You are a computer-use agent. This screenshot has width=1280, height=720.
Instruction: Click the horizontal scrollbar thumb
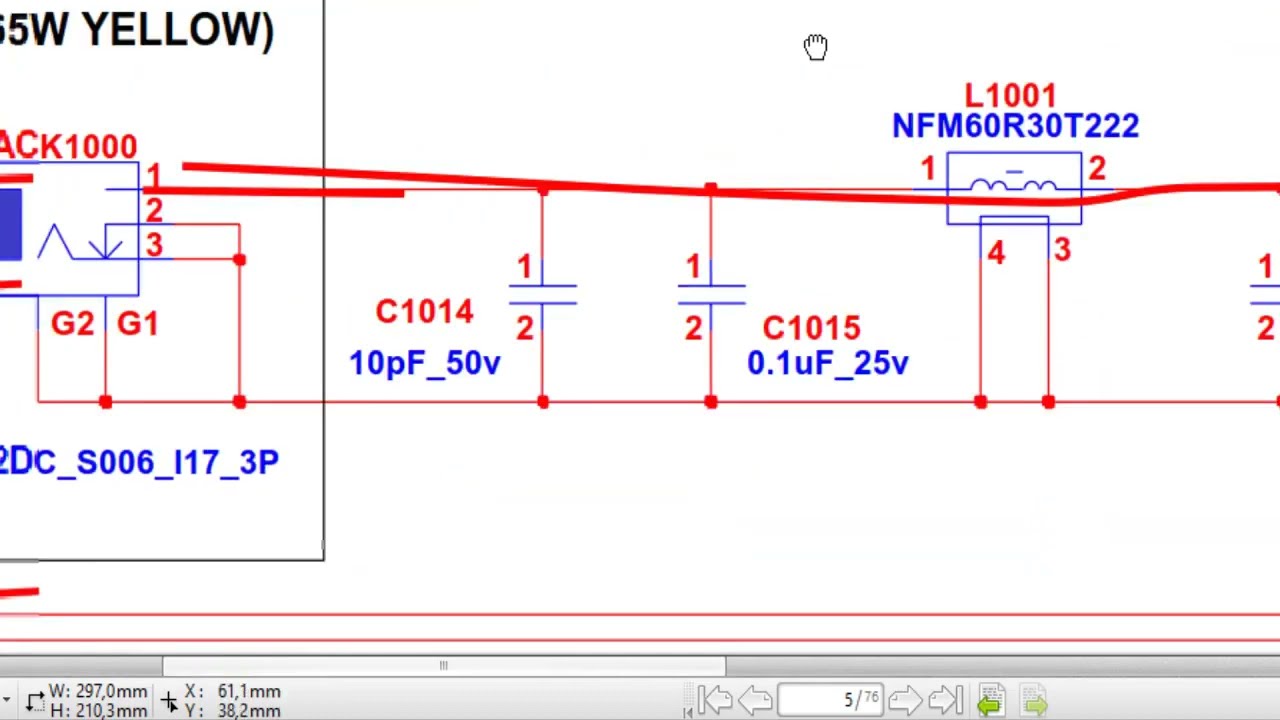click(x=443, y=665)
